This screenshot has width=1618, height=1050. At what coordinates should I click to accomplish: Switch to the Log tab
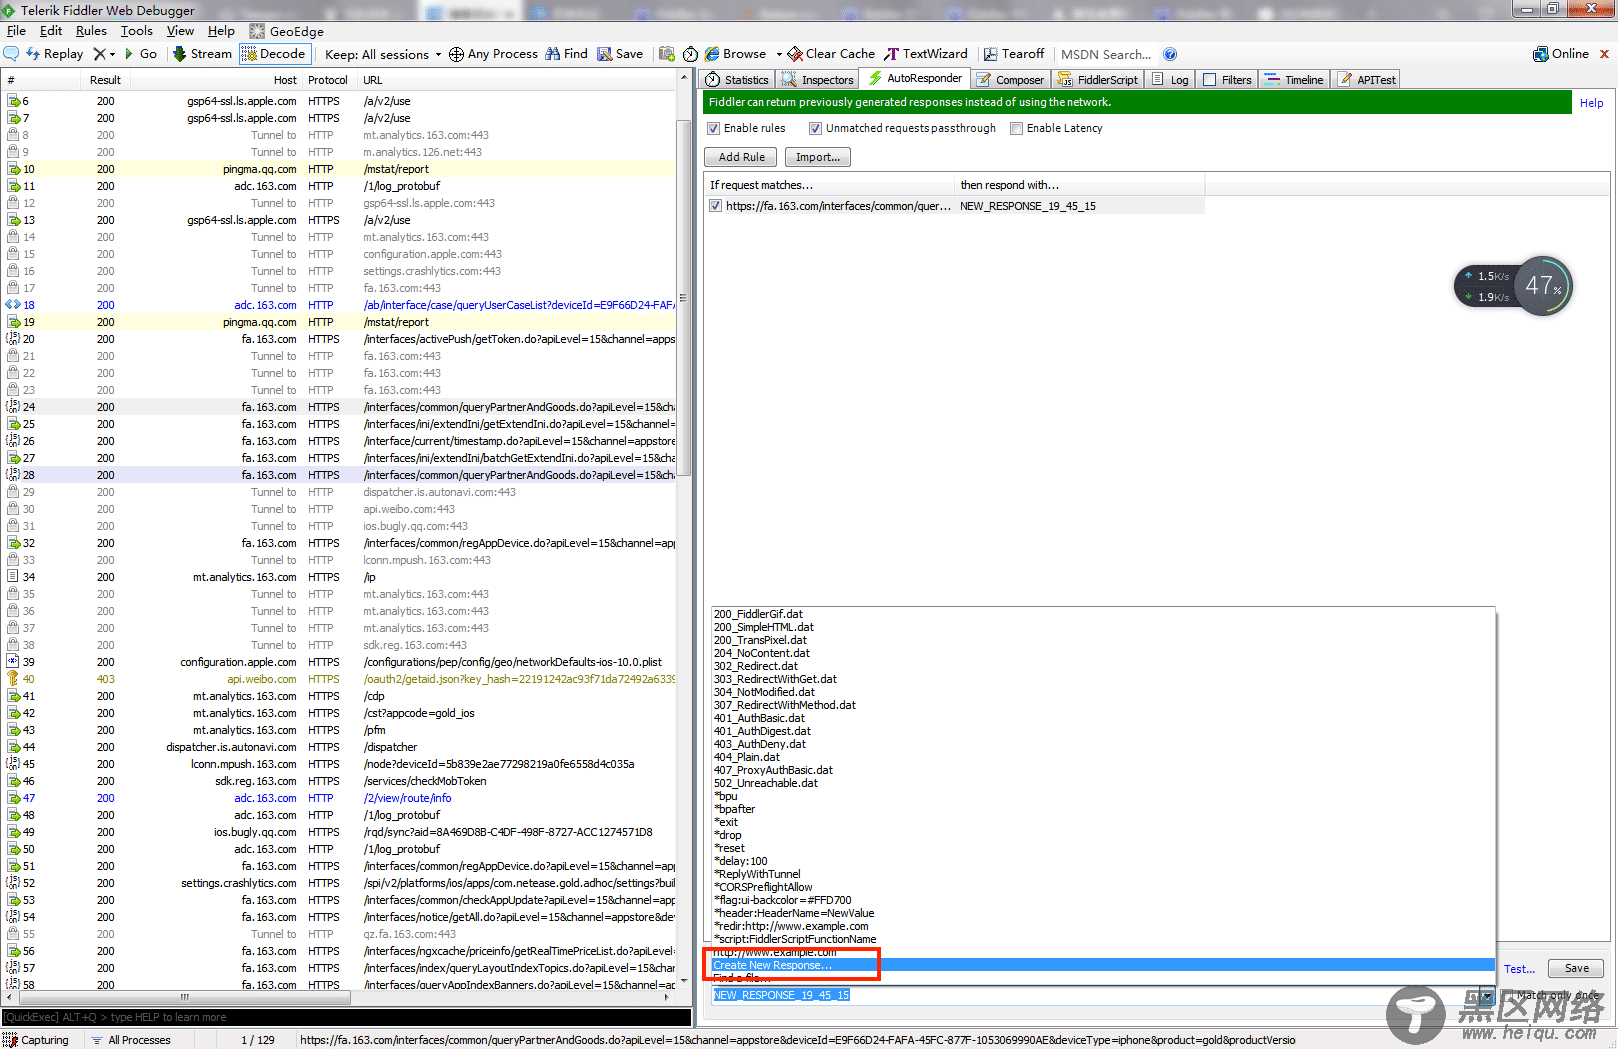[x=1171, y=80]
